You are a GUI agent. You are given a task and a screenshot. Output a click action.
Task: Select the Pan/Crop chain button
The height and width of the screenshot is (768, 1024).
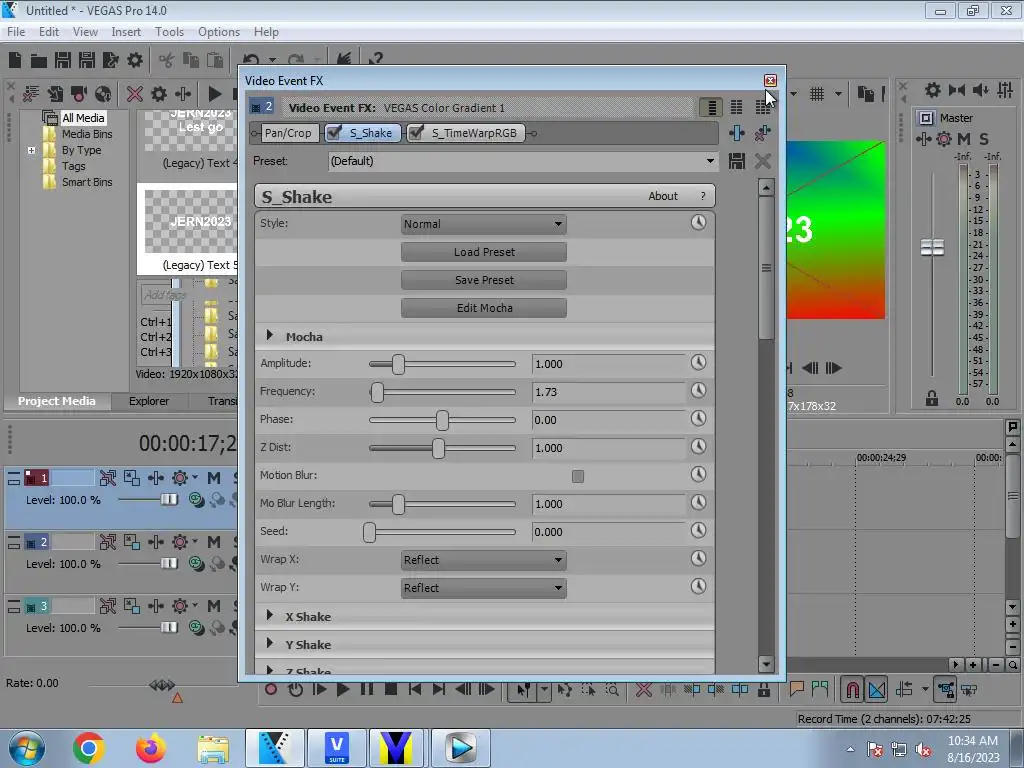click(x=288, y=133)
